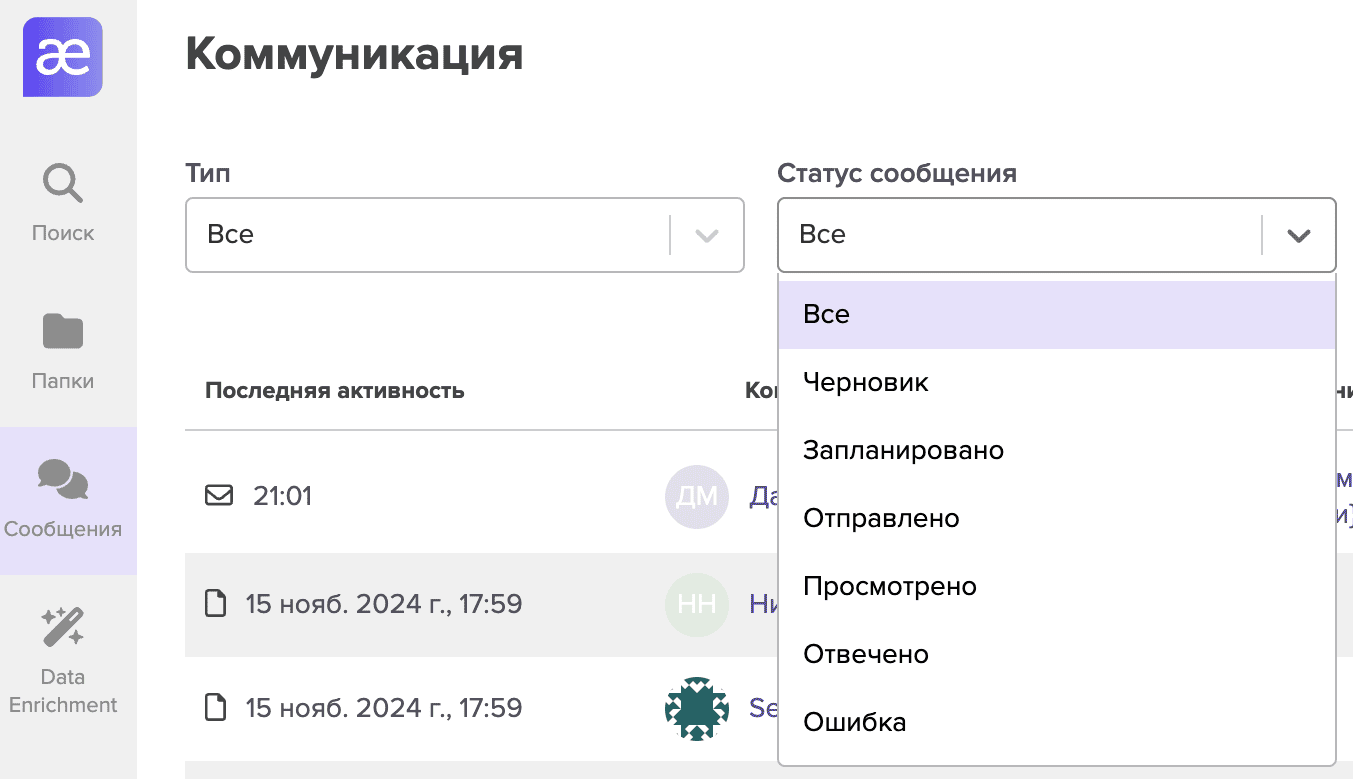This screenshot has height=779, width=1353.
Task: Open Папки folder section
Action: tap(63, 351)
